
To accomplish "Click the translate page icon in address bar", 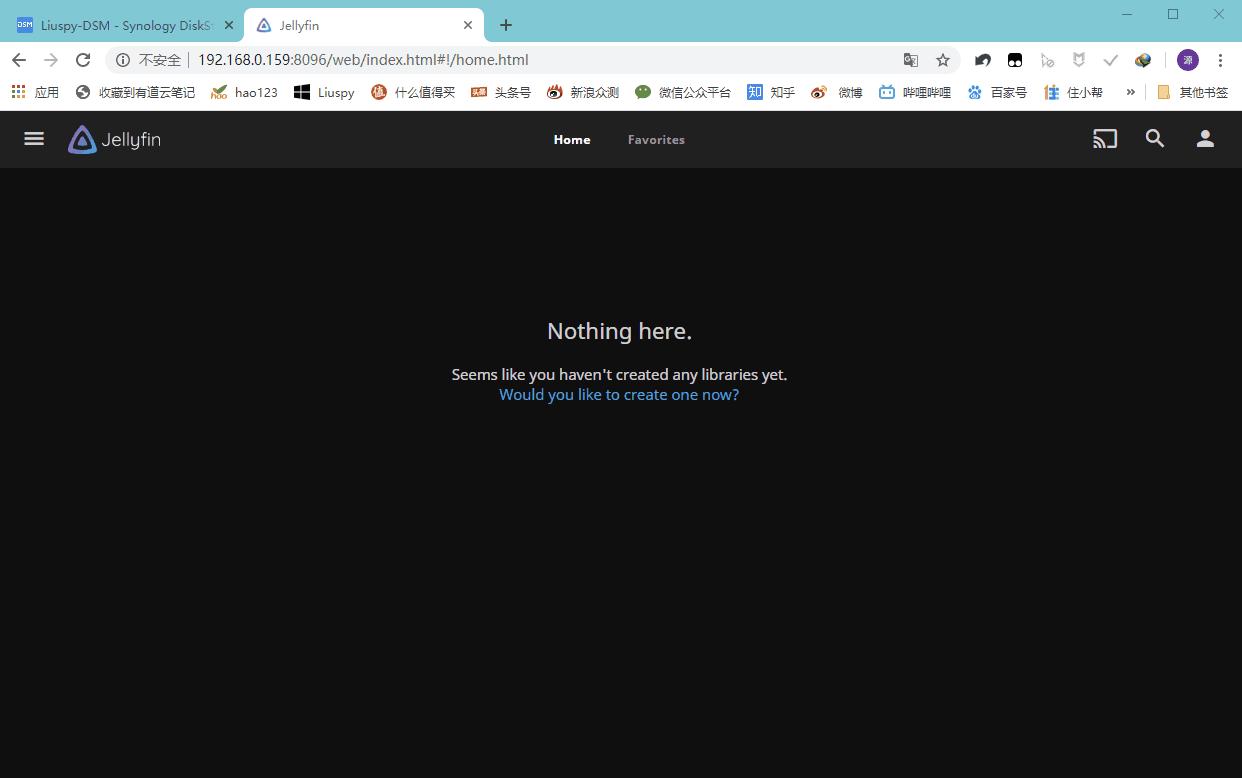I will (x=910, y=60).
